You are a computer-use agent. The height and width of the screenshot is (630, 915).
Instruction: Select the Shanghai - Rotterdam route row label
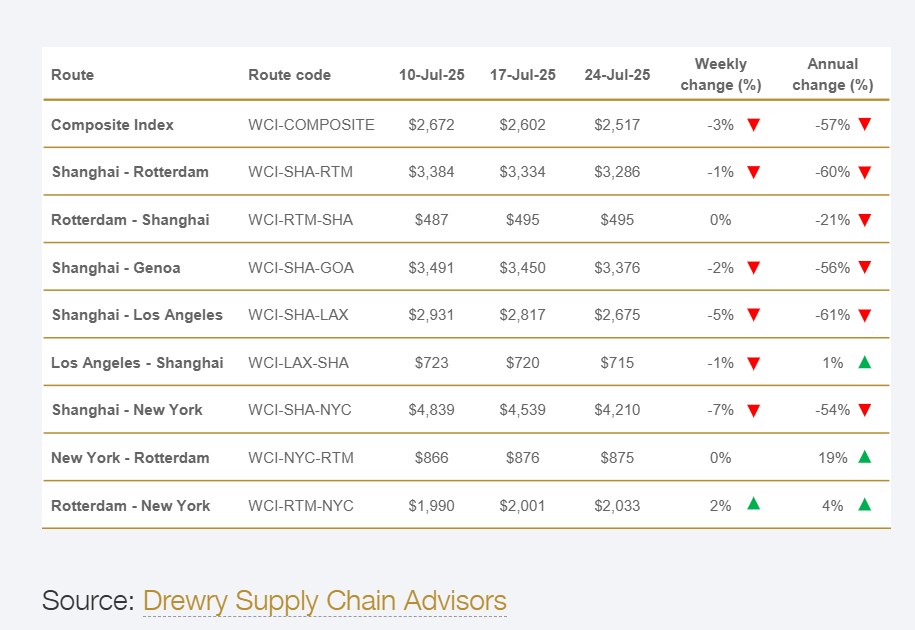coord(130,172)
